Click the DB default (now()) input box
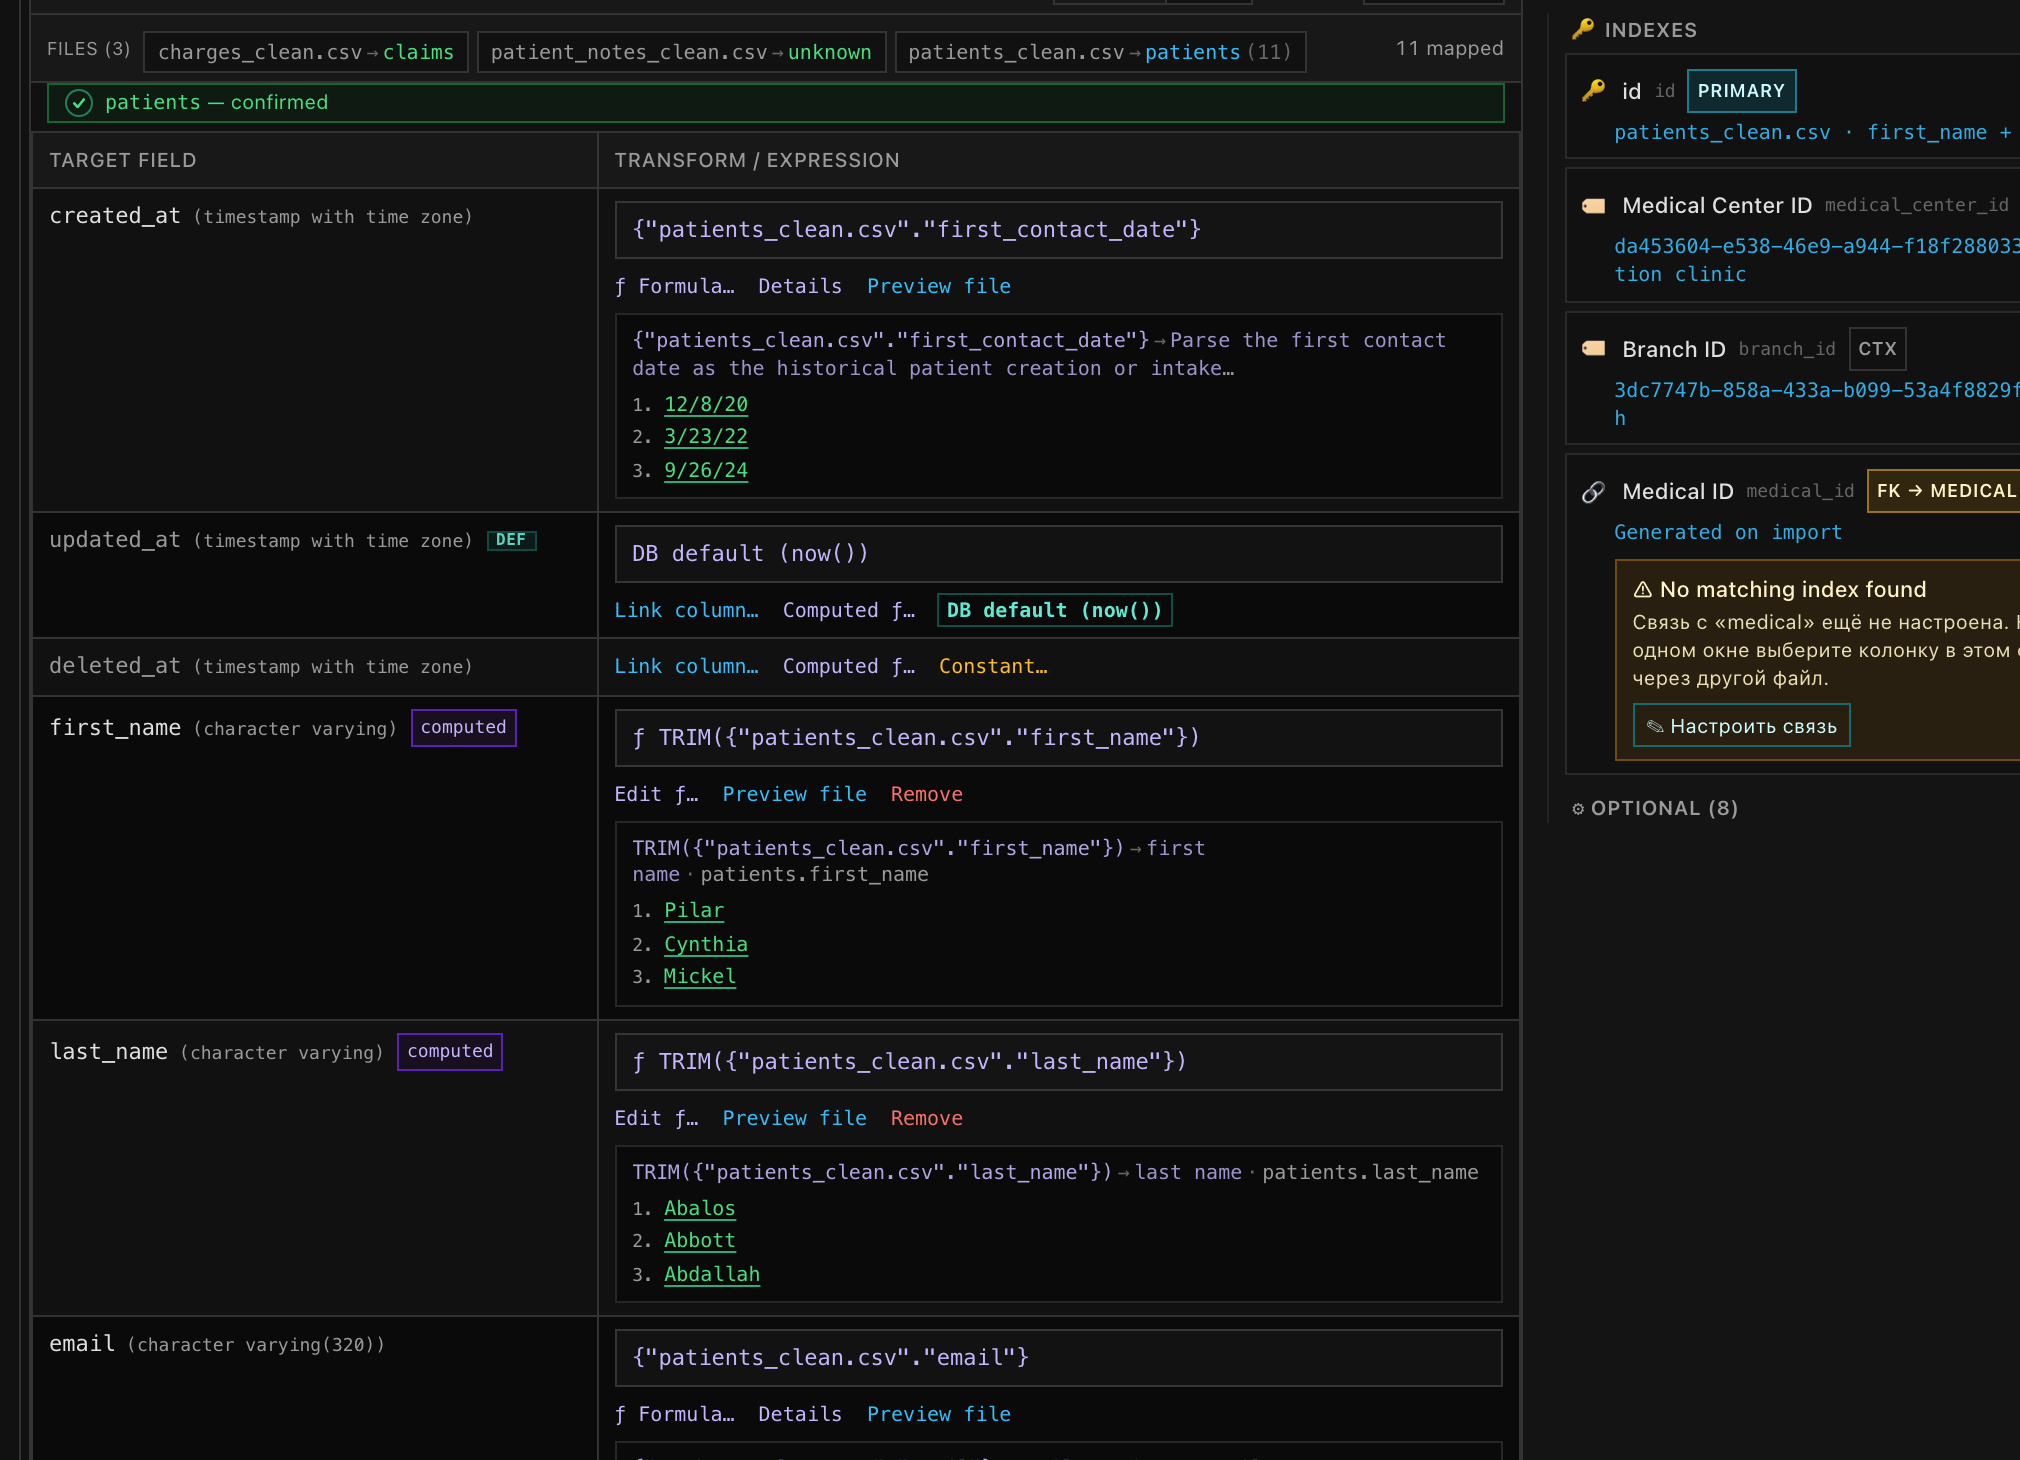This screenshot has height=1460, width=2020. 1058,554
